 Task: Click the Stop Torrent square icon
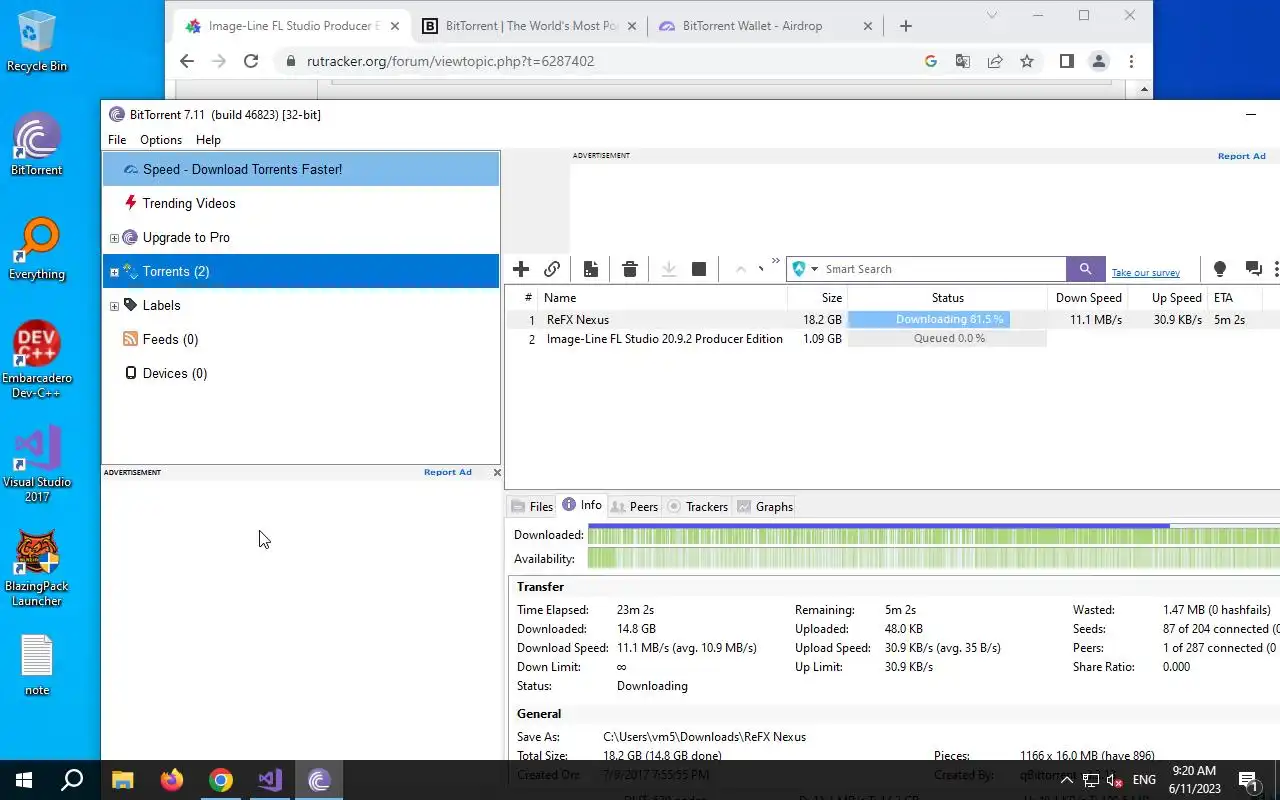[x=699, y=269]
